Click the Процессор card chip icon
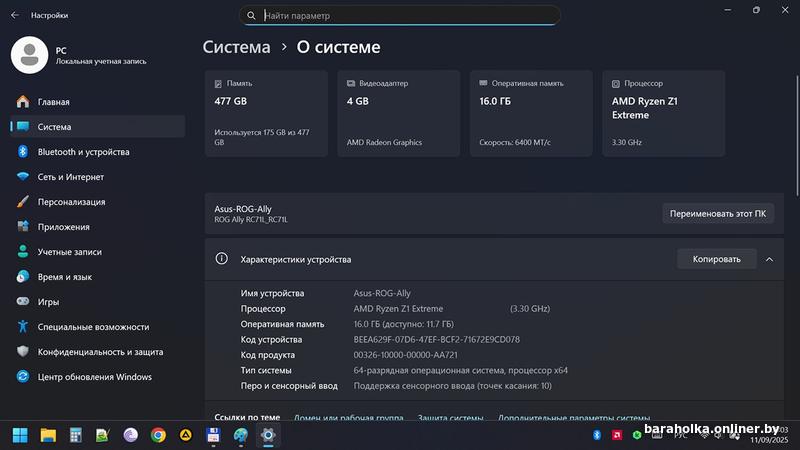Viewport: 800px width, 450px height. coord(616,84)
